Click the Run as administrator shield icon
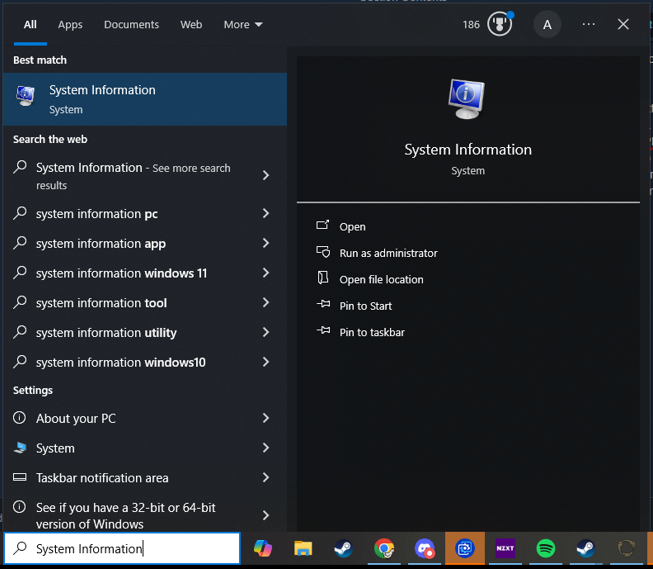653x569 pixels. click(x=323, y=252)
